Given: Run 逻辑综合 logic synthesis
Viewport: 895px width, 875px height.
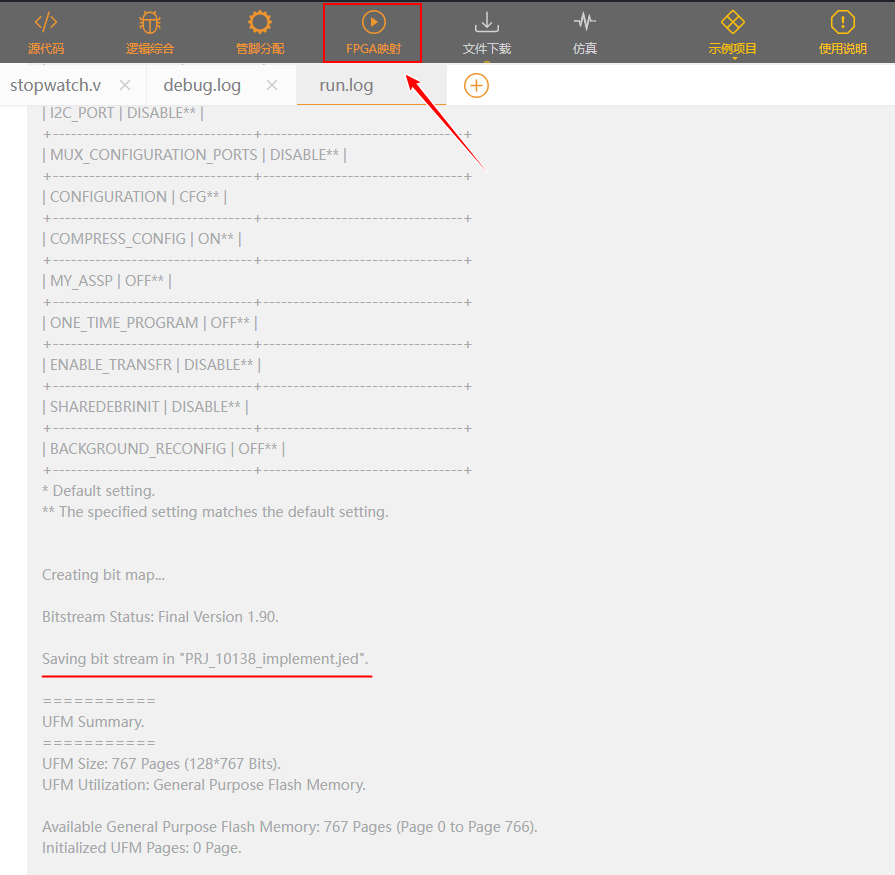Looking at the screenshot, I should click(x=149, y=32).
